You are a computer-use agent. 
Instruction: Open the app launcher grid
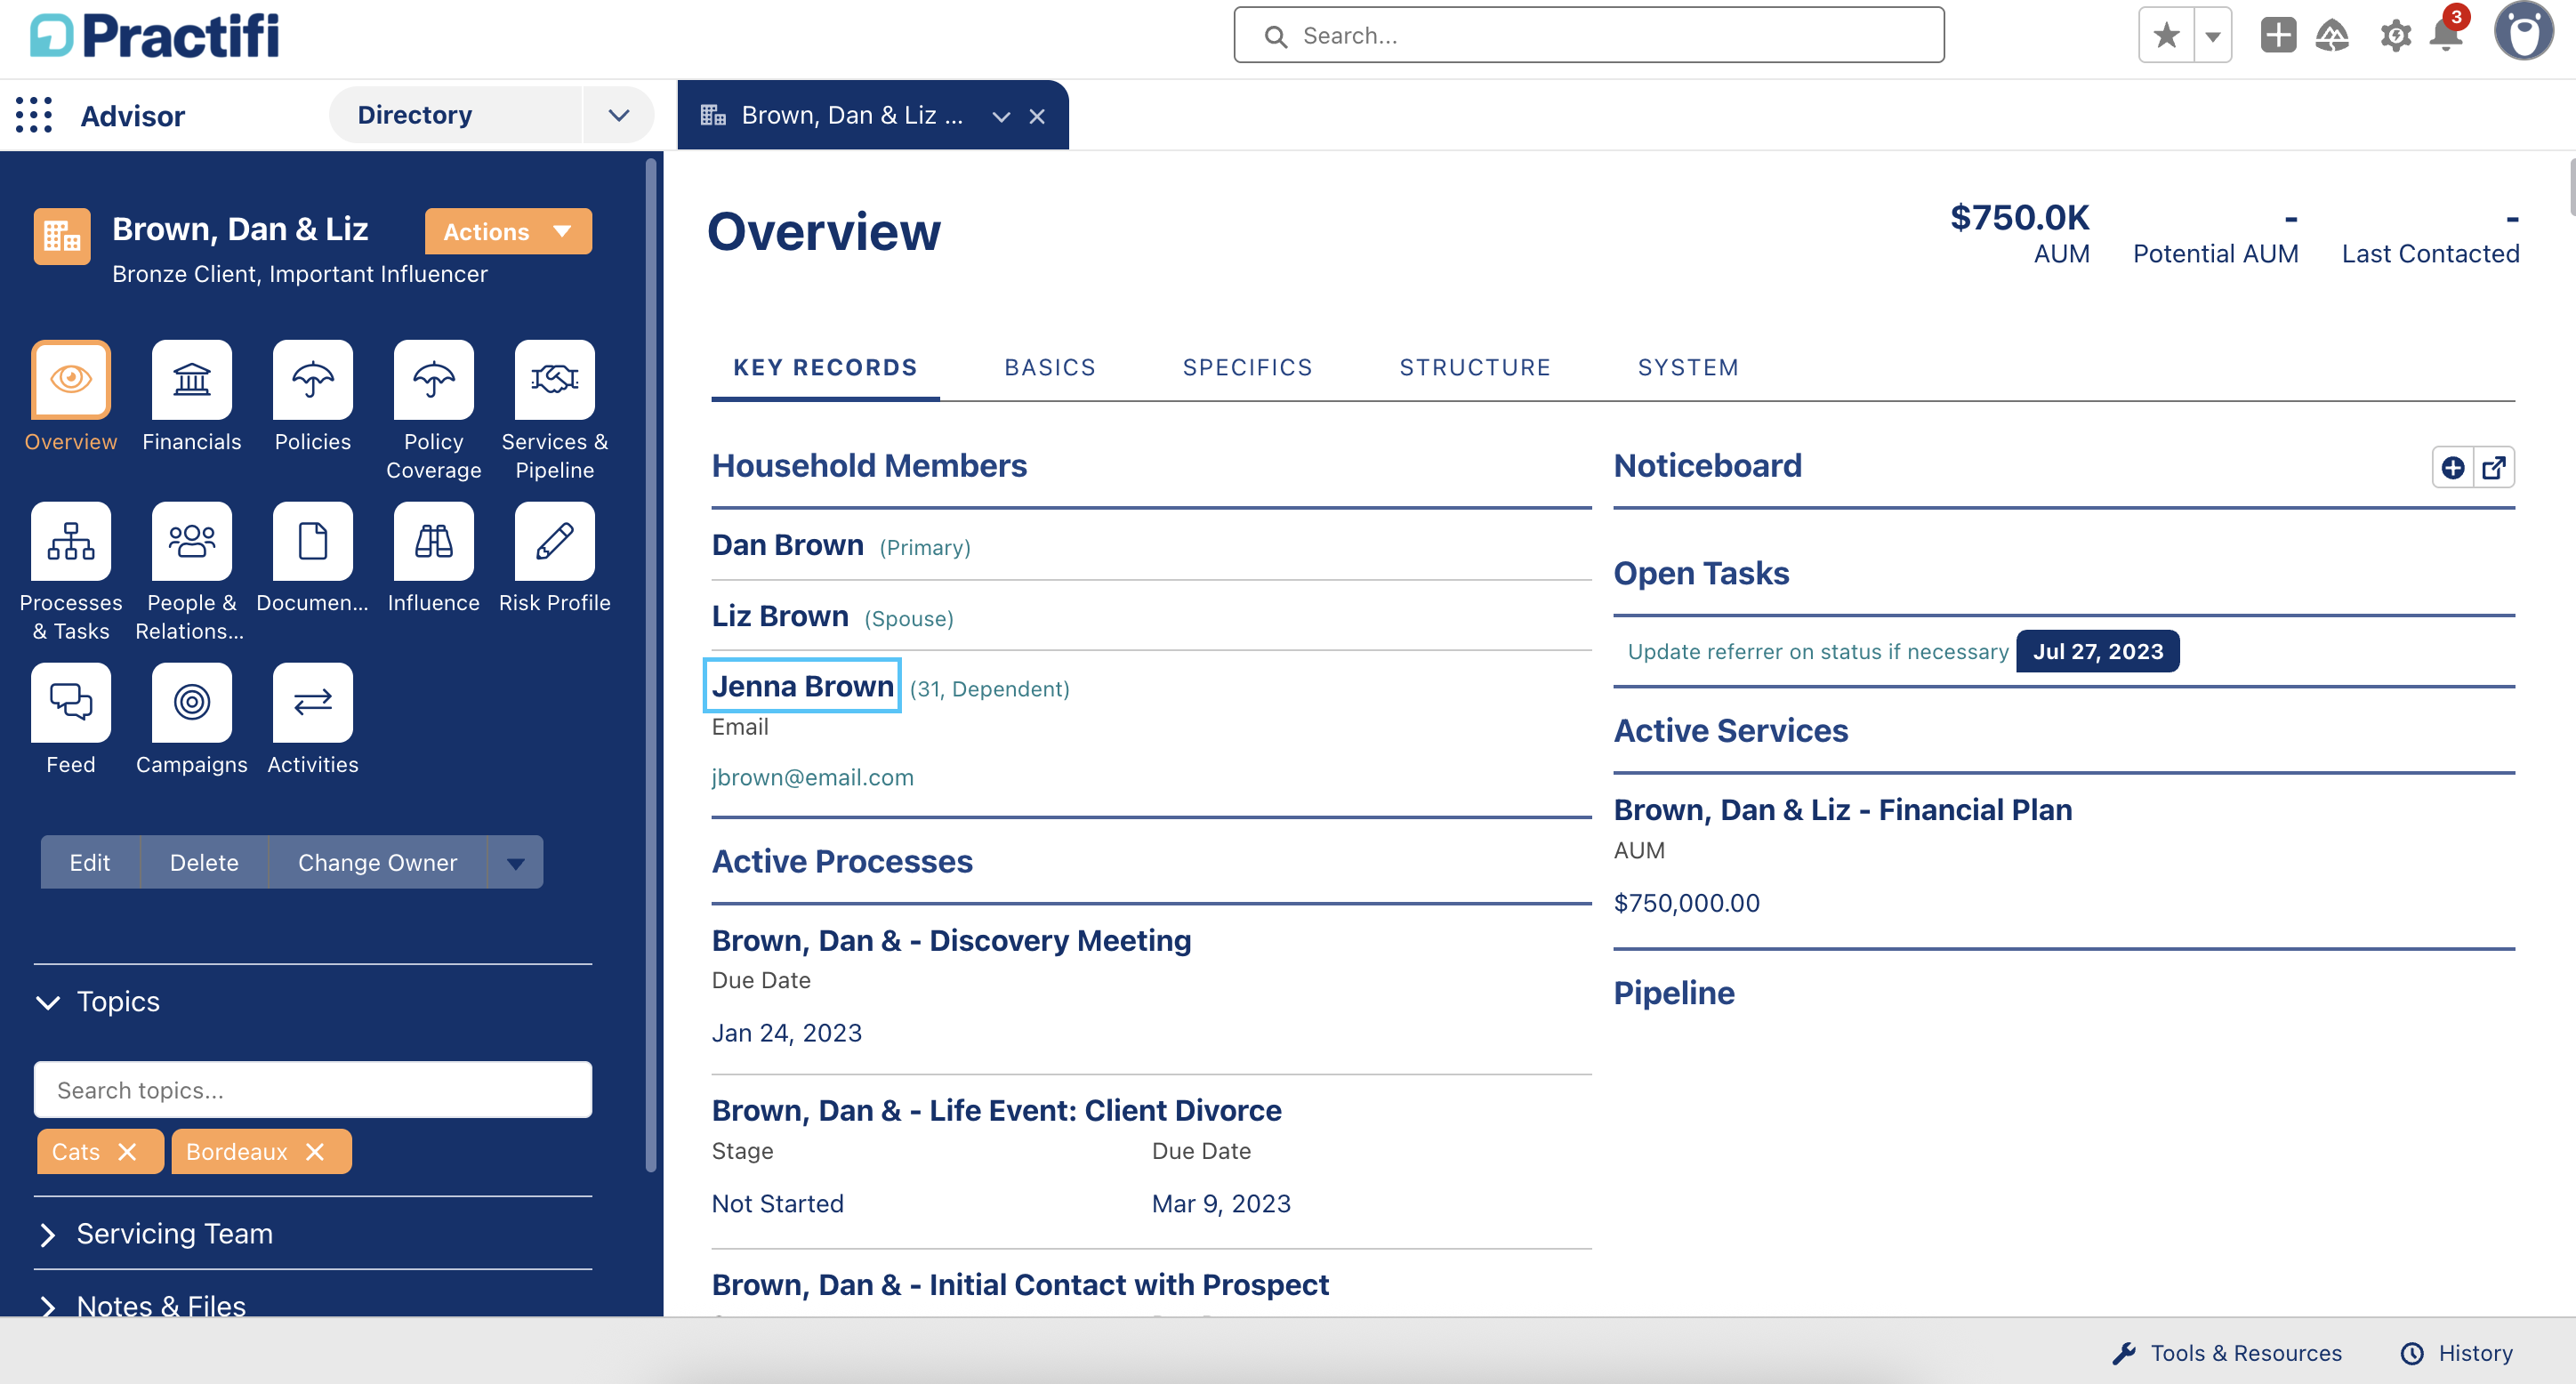[34, 115]
